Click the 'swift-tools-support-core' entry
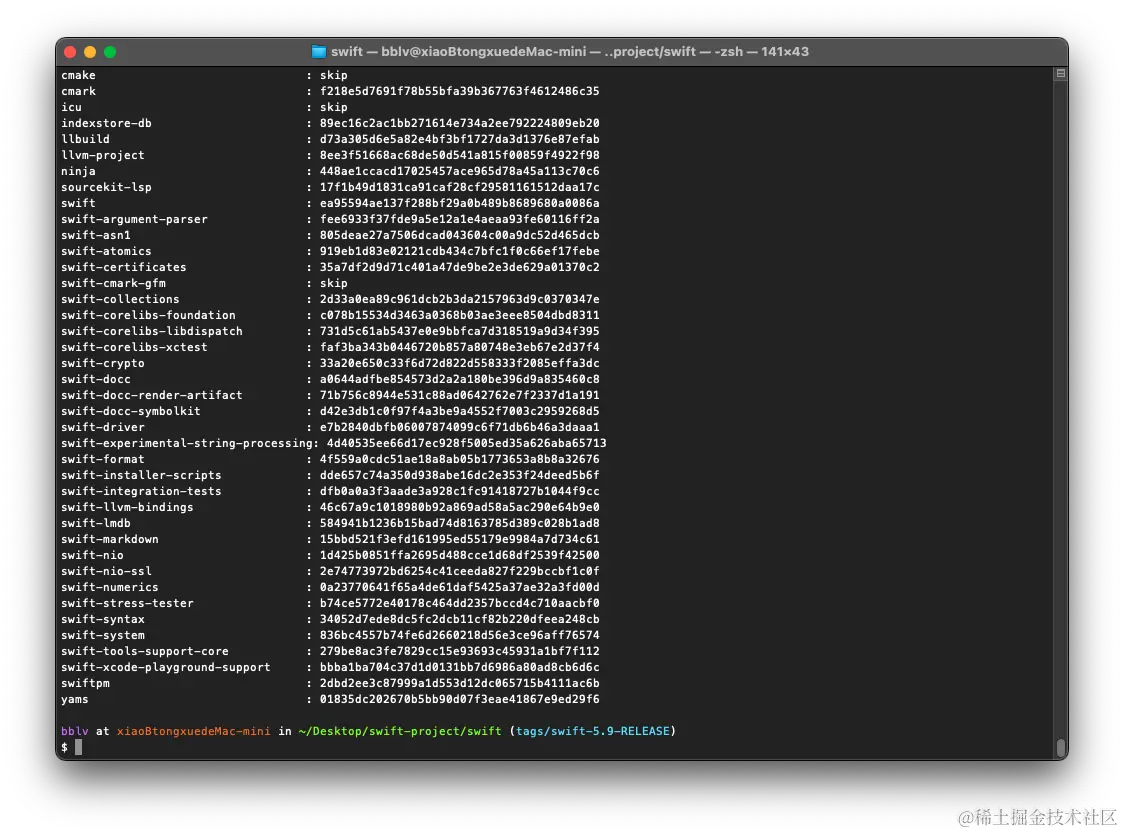This screenshot has height=834, width=1124. click(145, 652)
